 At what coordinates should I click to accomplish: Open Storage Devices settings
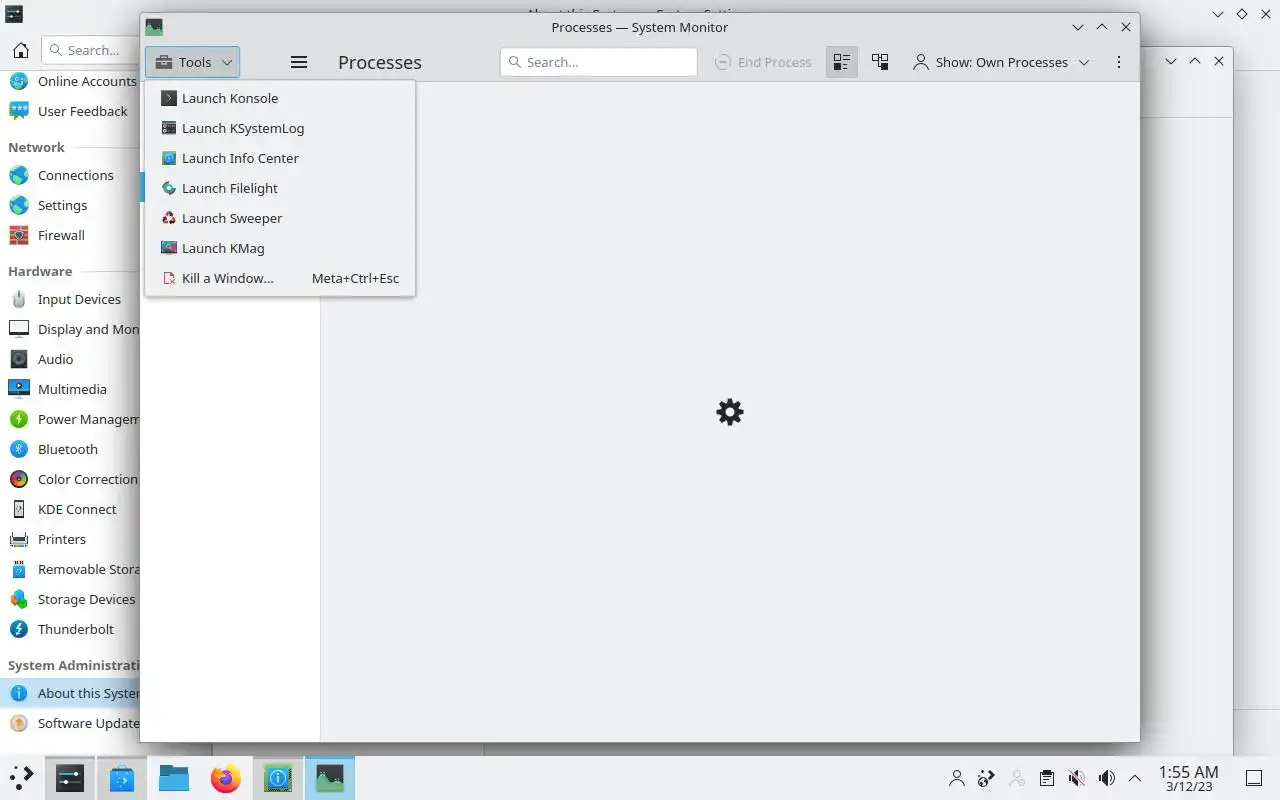click(72, 599)
